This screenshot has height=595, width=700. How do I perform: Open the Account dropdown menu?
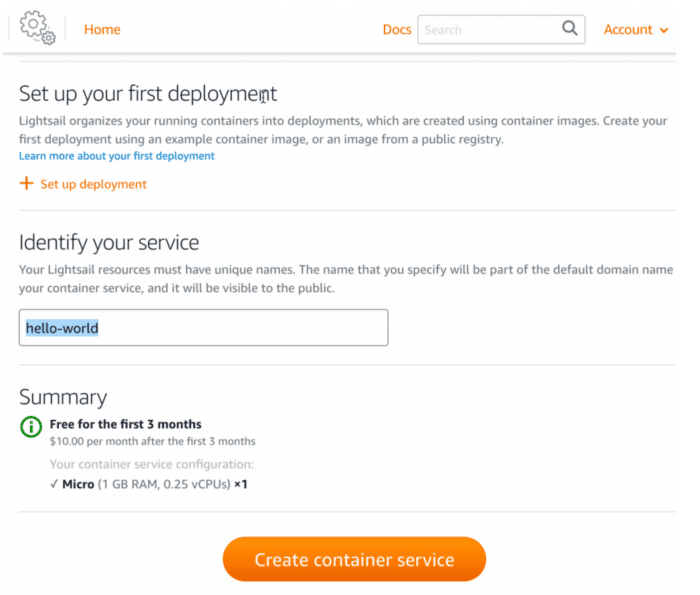(628, 30)
